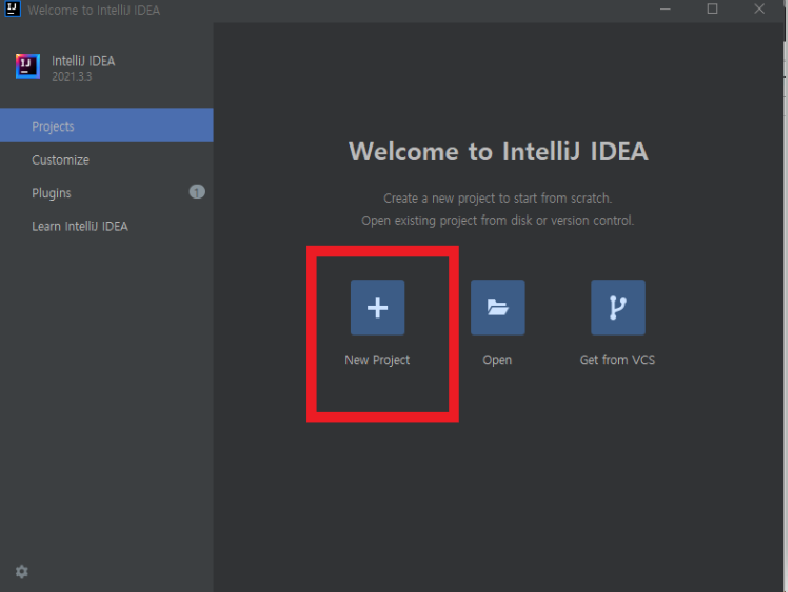788x592 pixels.
Task: Minimize the Welcome window
Action: (665, 9)
